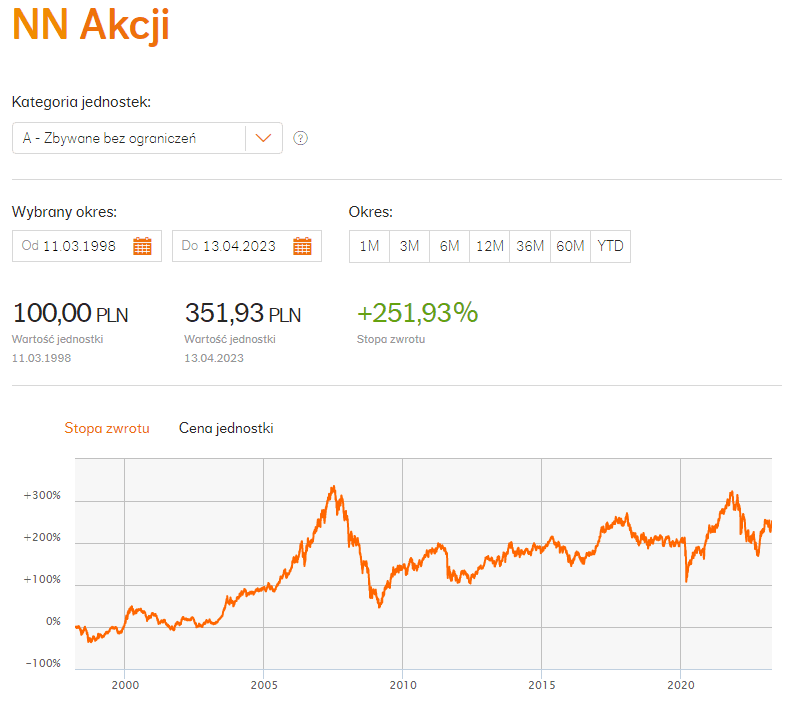The image size is (791, 701).
Task: Click the NN Akcji page heading
Action: click(x=91, y=26)
